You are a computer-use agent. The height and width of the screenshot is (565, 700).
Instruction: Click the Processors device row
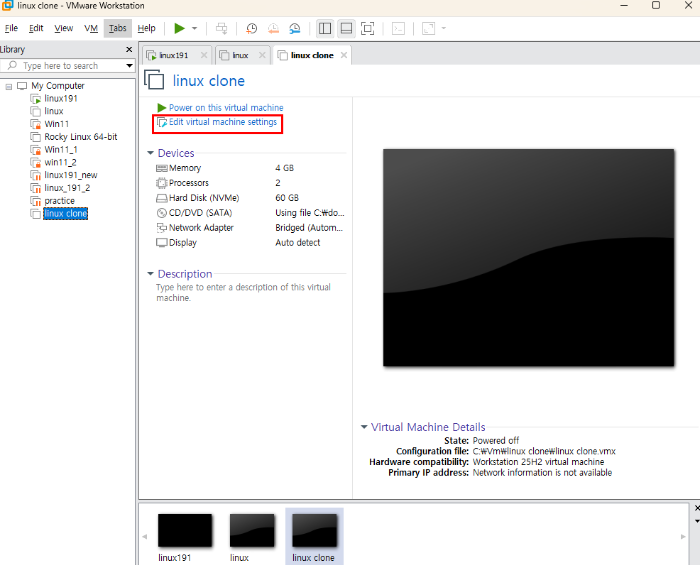[188, 183]
